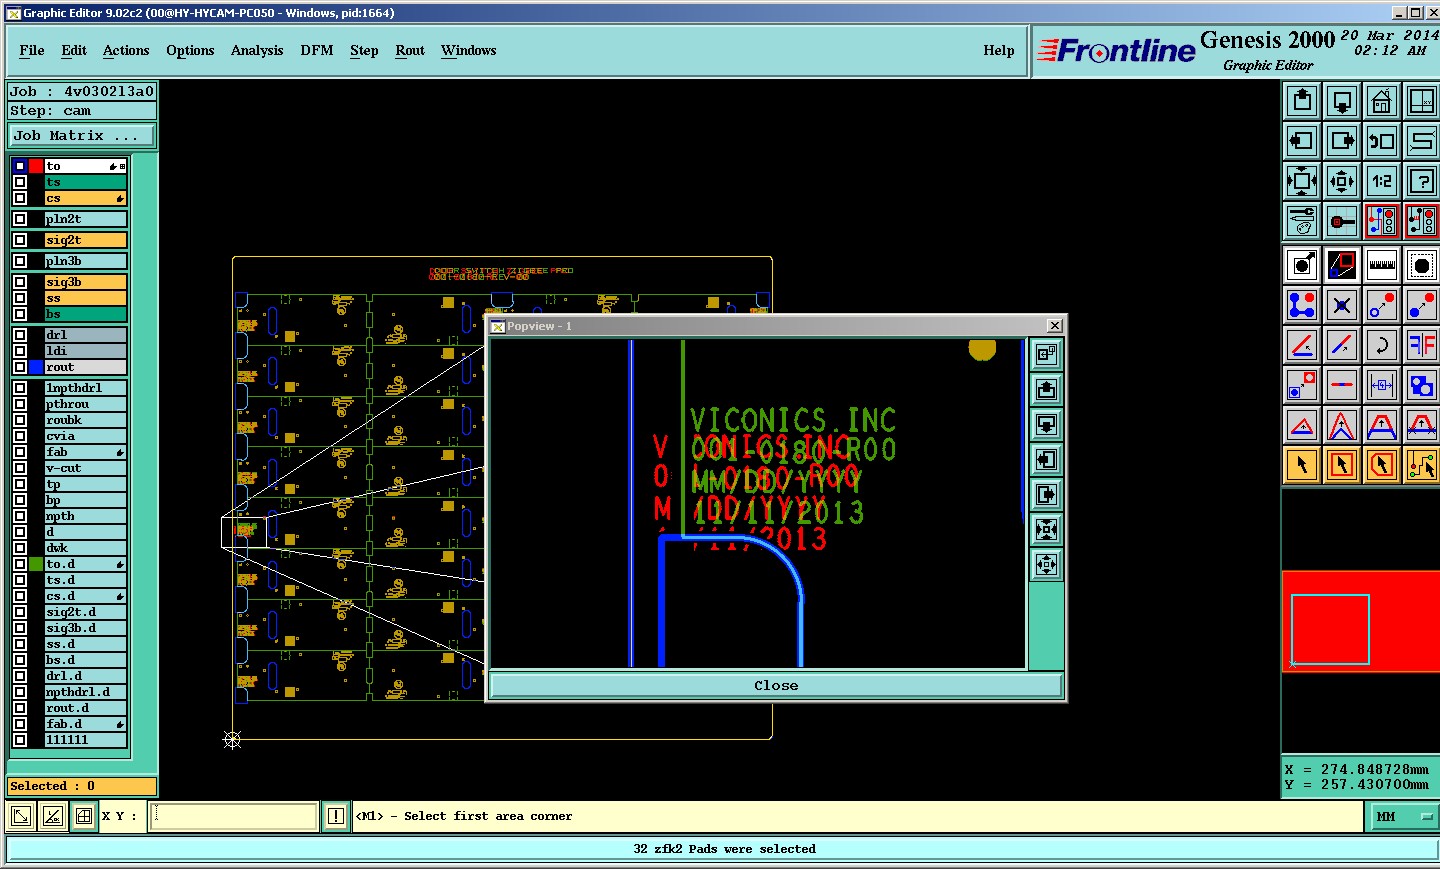Open the Actions menu
The image size is (1440, 869).
[126, 50]
